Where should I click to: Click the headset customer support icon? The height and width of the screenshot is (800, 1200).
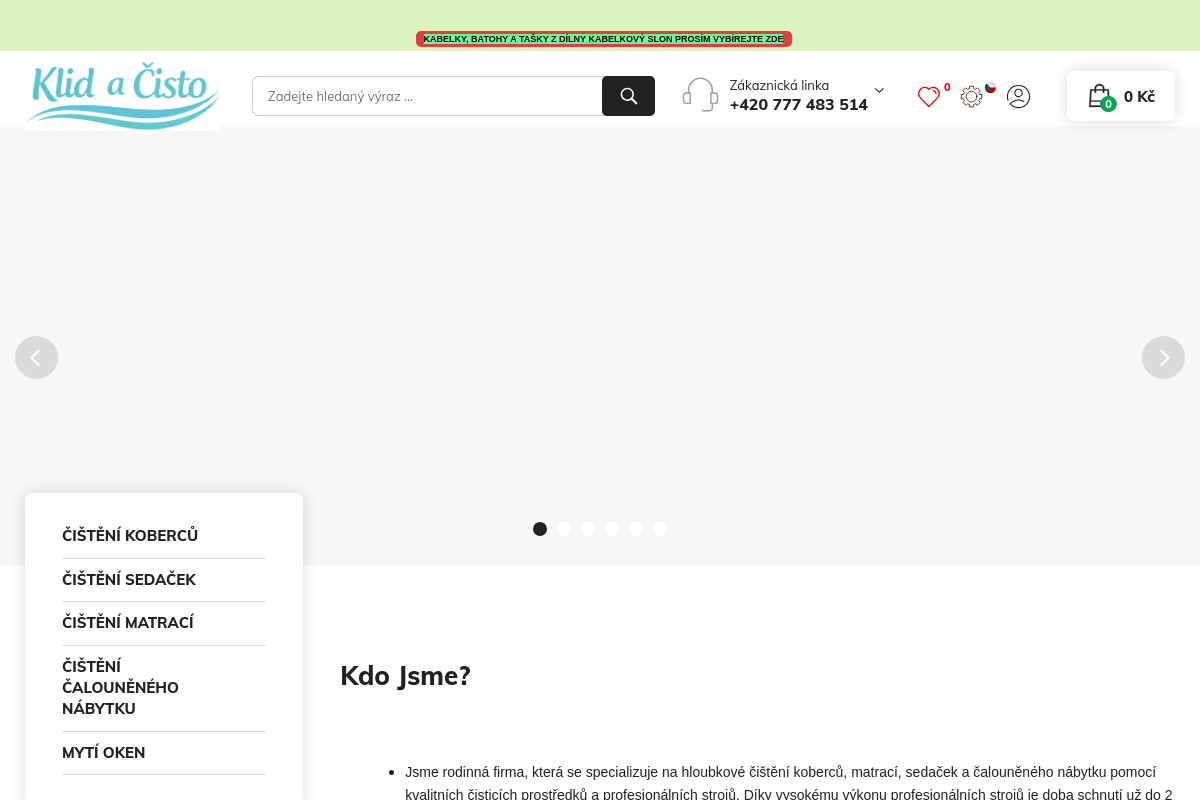700,94
